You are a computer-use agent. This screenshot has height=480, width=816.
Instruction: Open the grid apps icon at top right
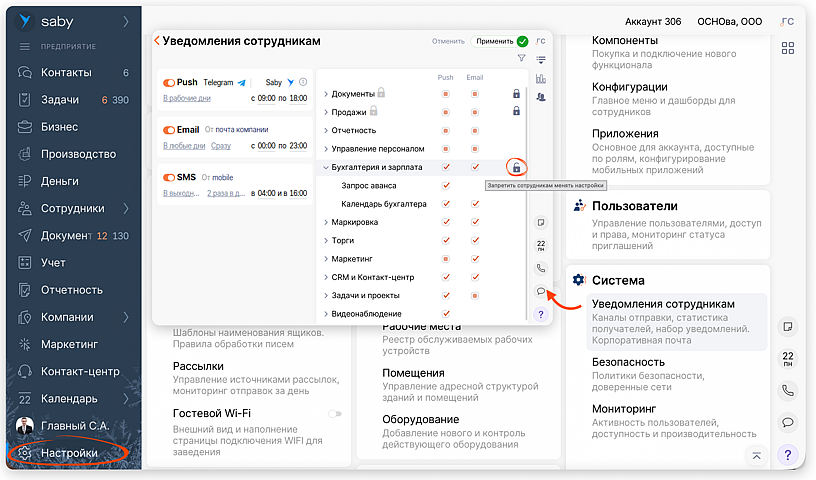tap(788, 49)
